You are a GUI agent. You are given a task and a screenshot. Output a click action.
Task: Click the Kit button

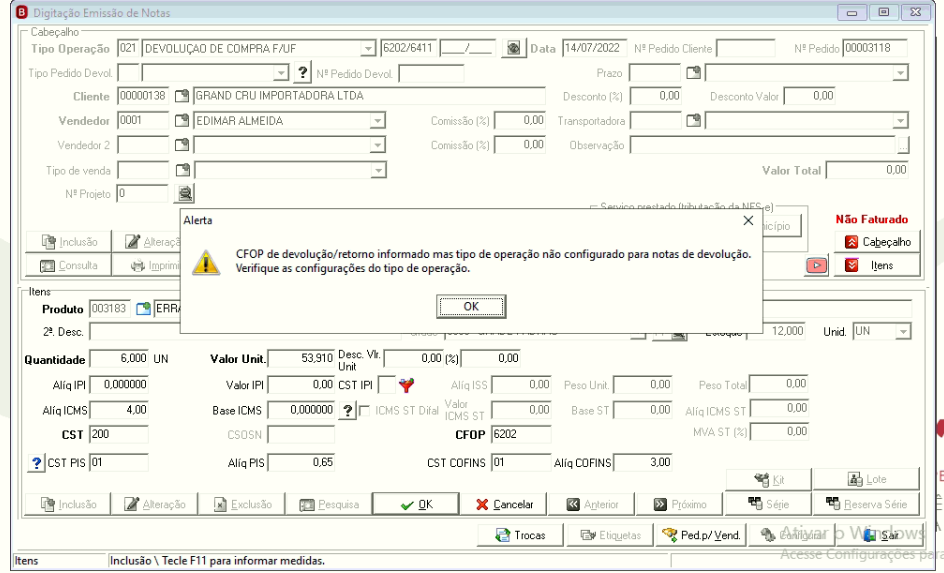coord(769,480)
